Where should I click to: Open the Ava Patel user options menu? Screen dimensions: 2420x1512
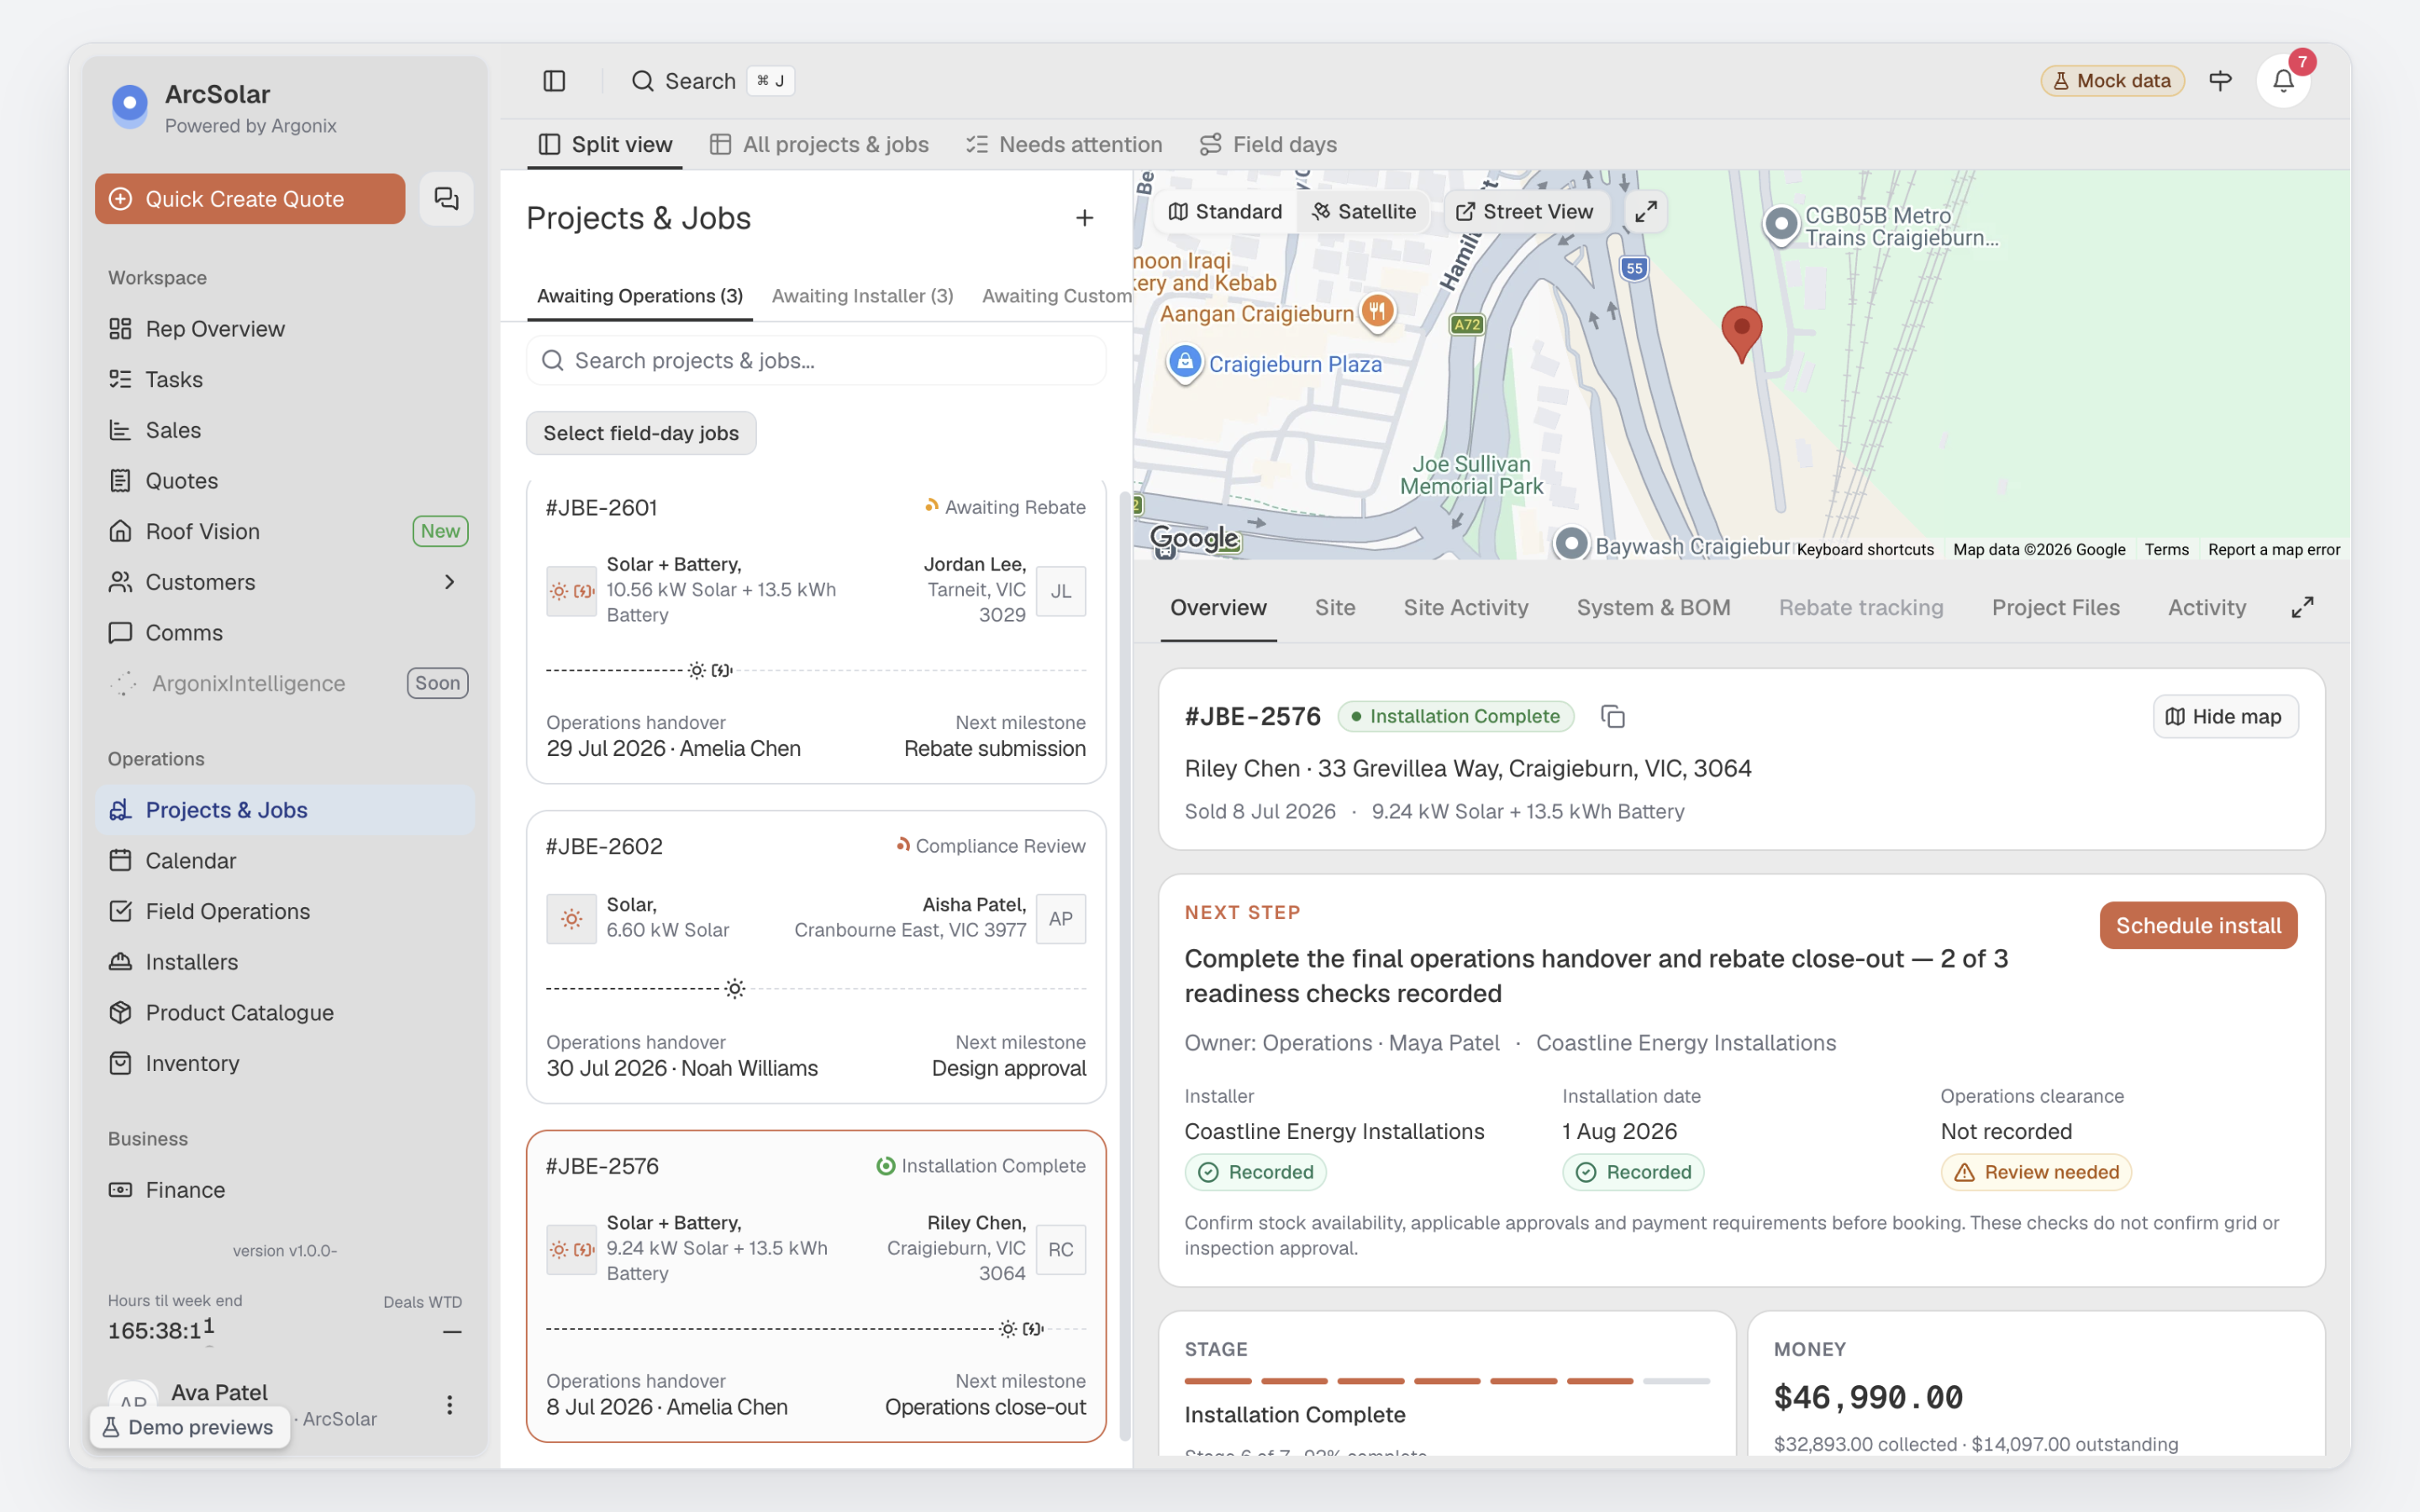tap(449, 1404)
